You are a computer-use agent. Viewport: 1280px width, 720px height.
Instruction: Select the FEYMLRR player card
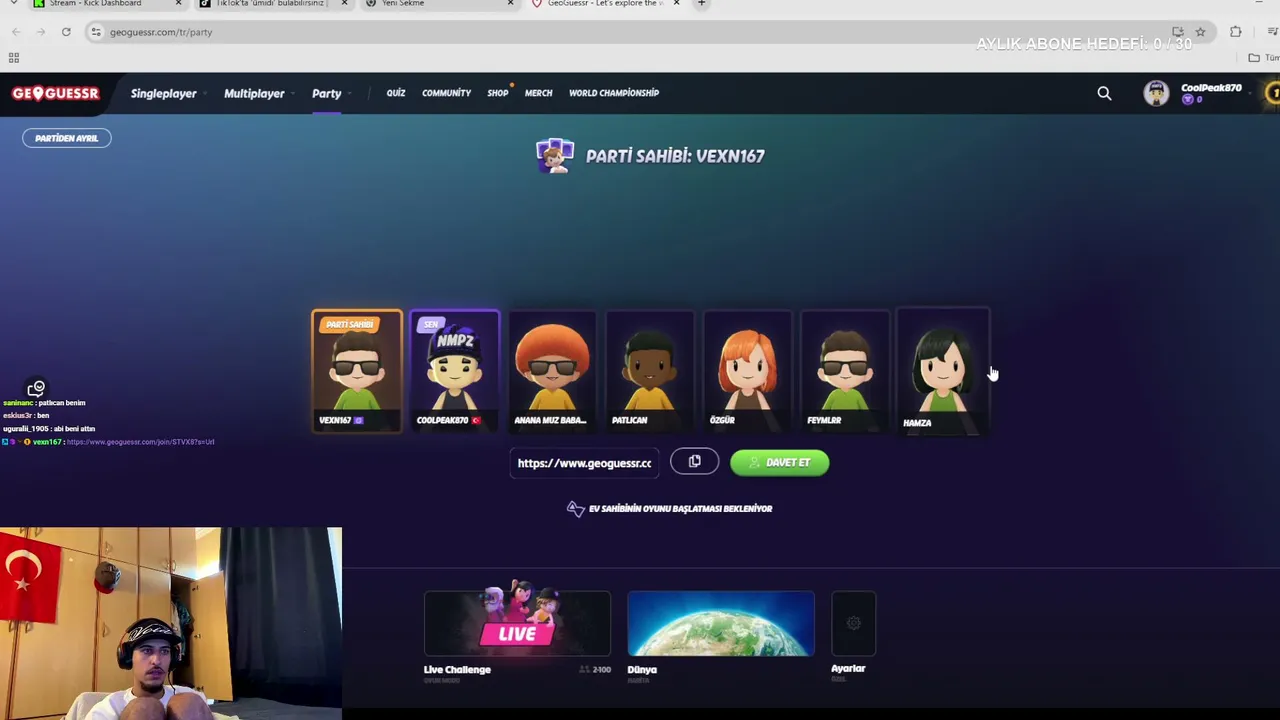pyautogui.click(x=845, y=371)
